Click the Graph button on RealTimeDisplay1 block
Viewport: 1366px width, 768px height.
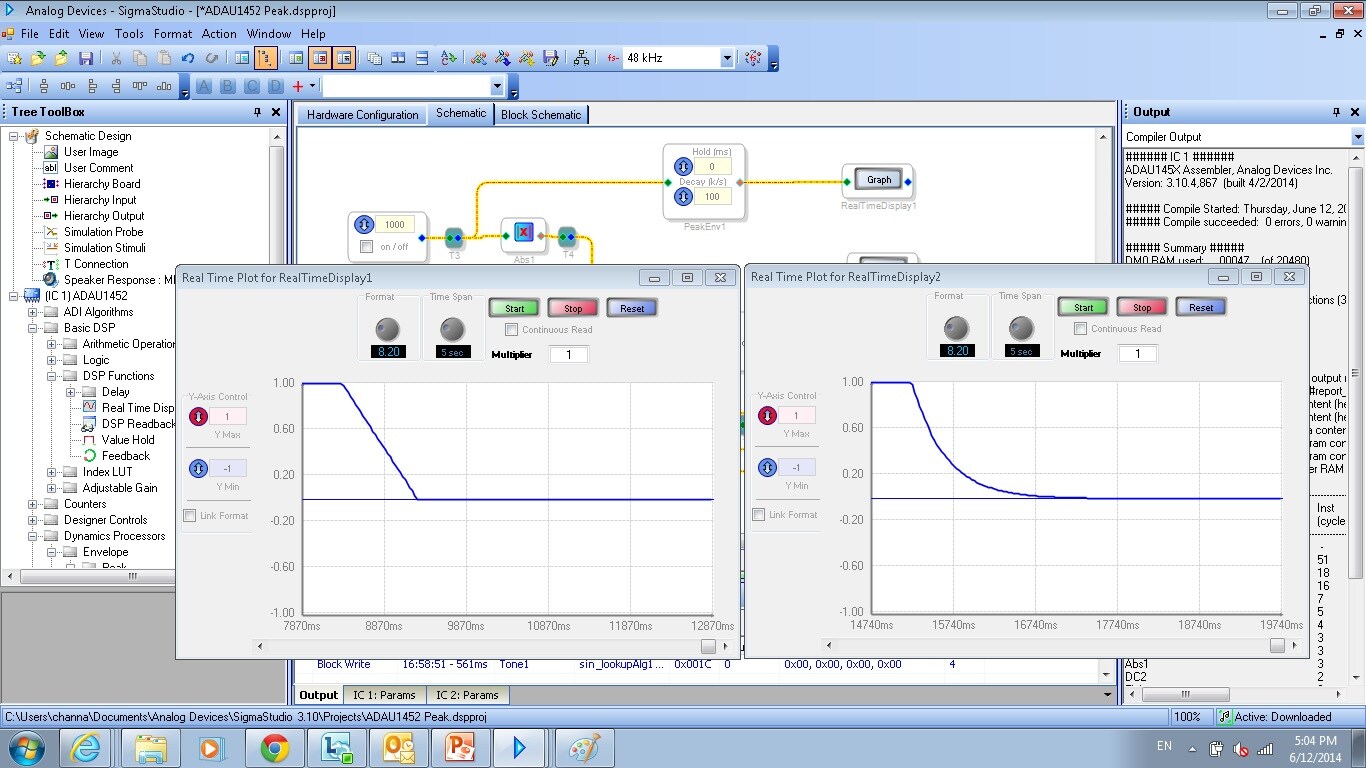(879, 180)
